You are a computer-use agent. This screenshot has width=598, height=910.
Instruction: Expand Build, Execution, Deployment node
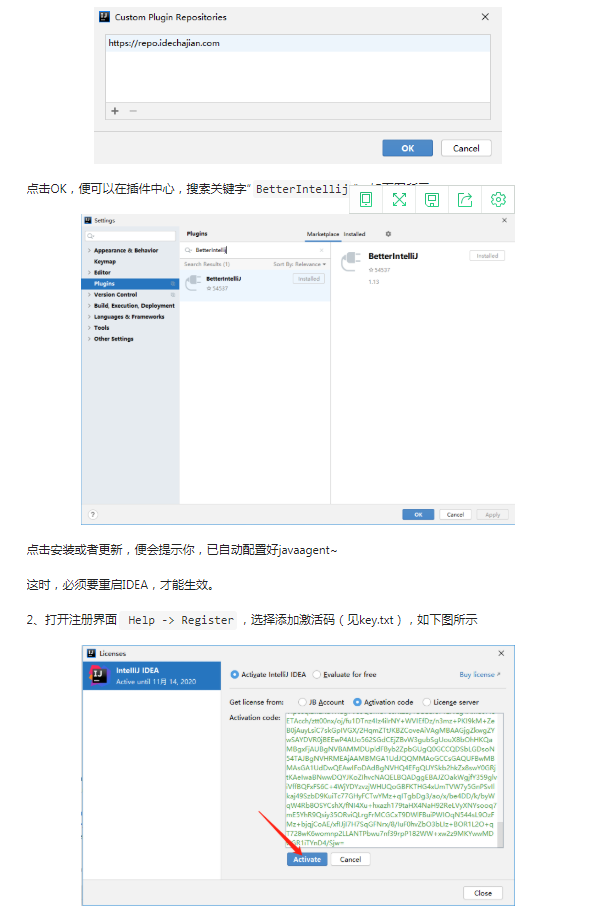pos(89,306)
